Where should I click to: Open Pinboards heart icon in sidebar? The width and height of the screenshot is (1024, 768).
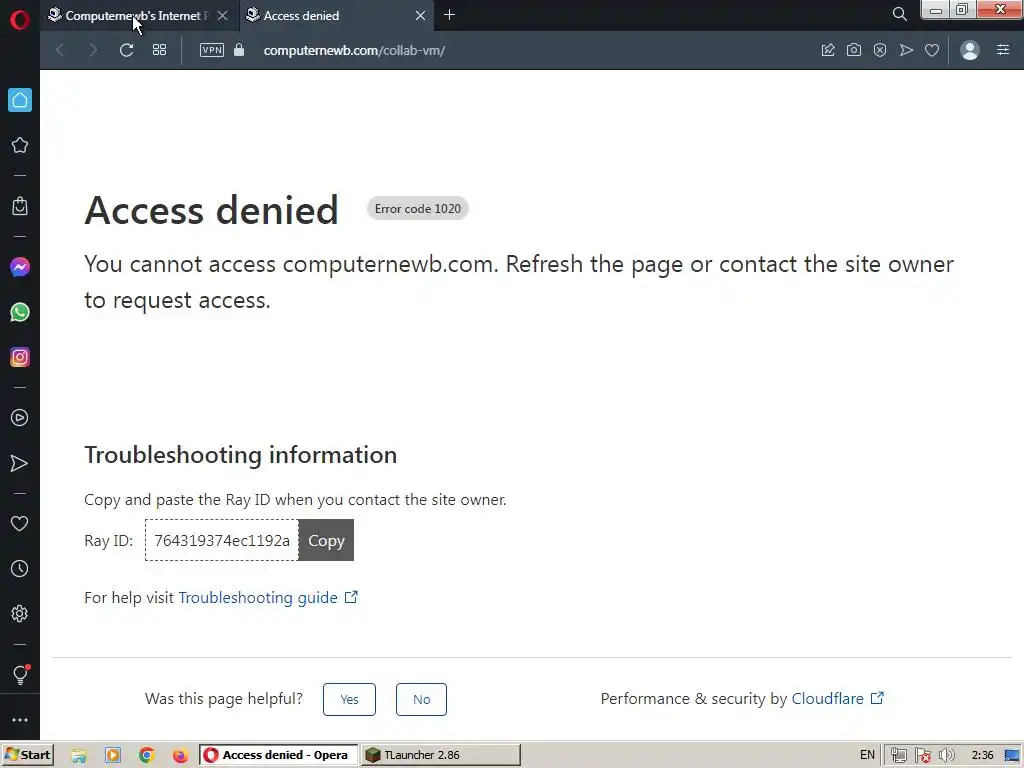click(20, 524)
